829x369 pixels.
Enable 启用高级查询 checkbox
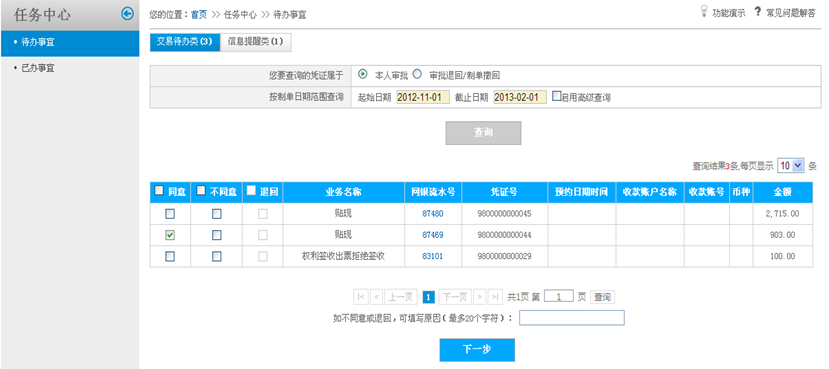pyautogui.click(x=556, y=96)
